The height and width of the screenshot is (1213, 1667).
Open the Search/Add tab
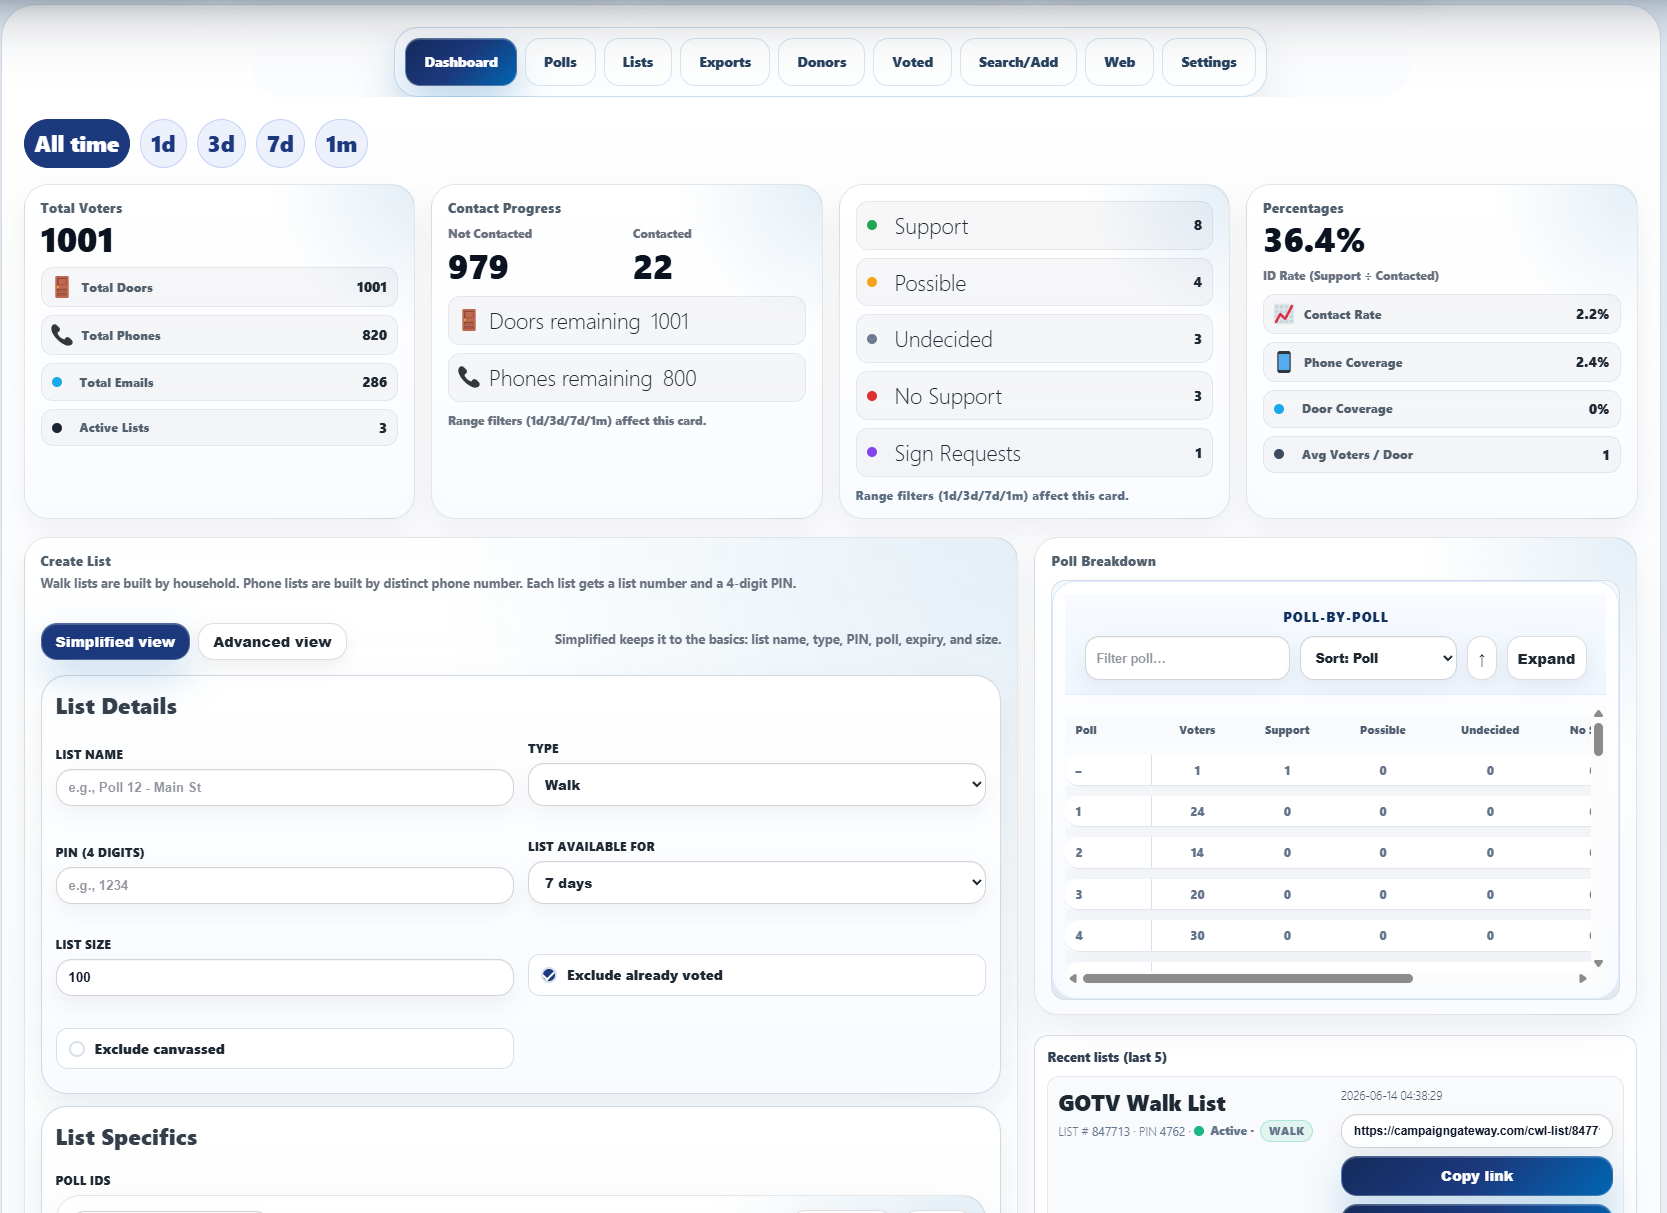point(1018,62)
